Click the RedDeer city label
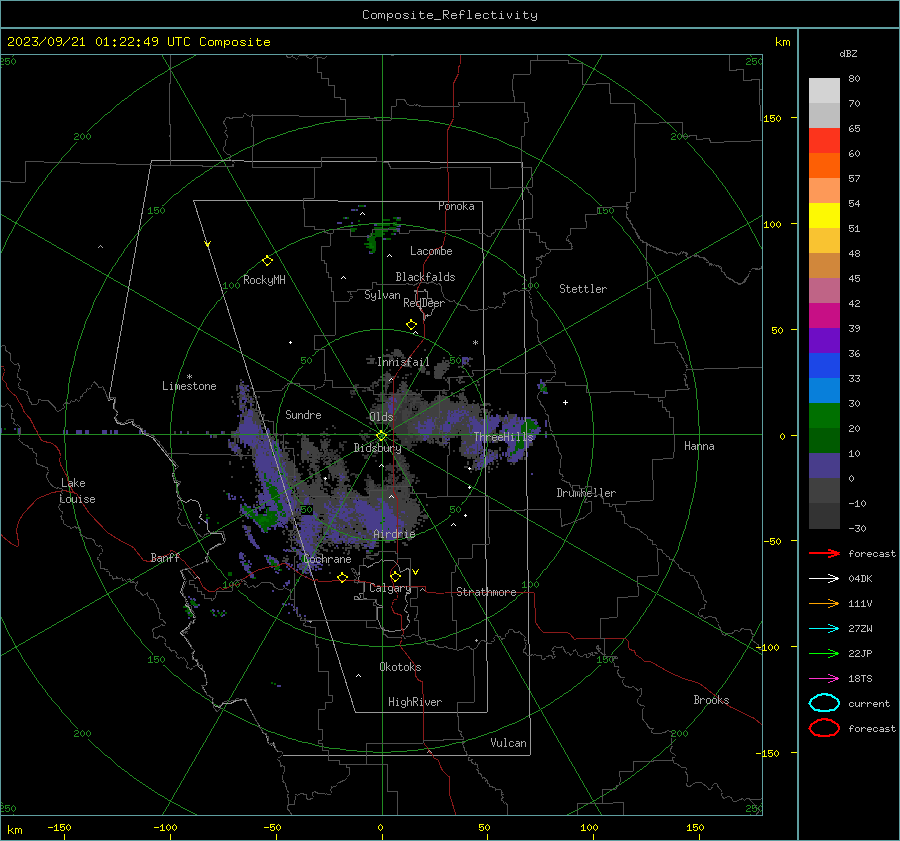Image resolution: width=900 pixels, height=841 pixels. point(424,303)
